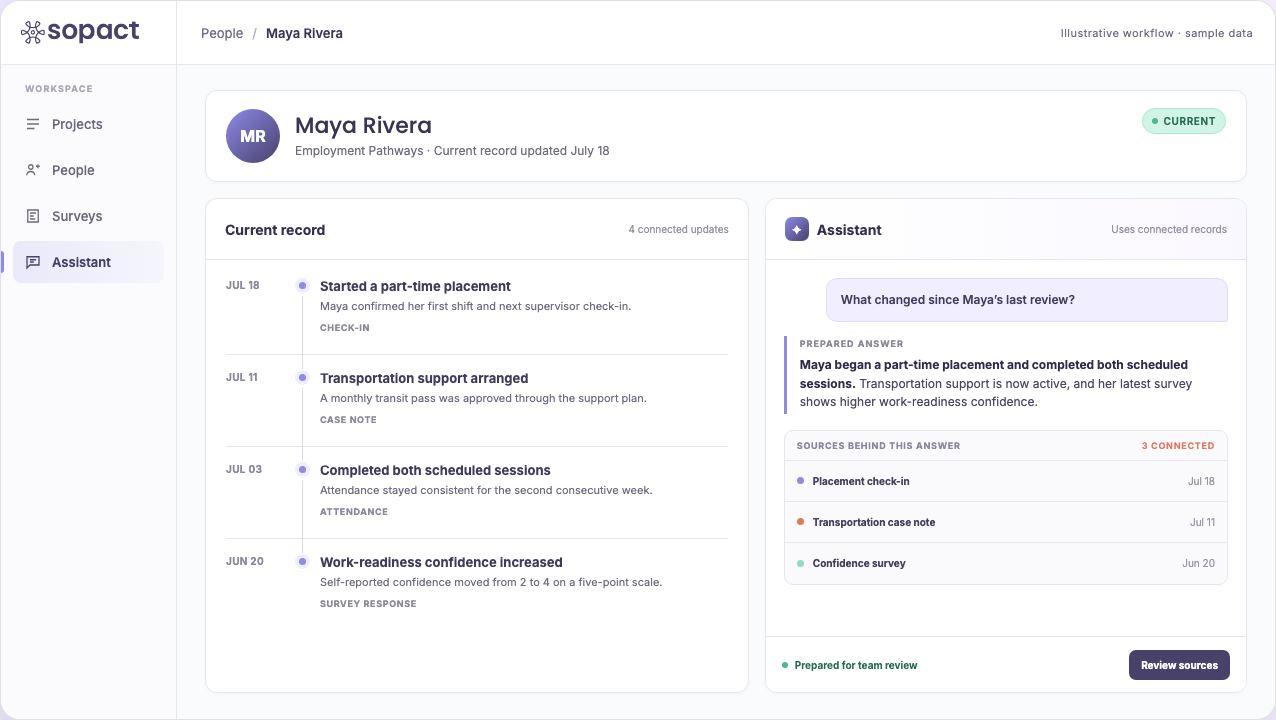
Task: Click the MR avatar circle
Action: coord(253,136)
